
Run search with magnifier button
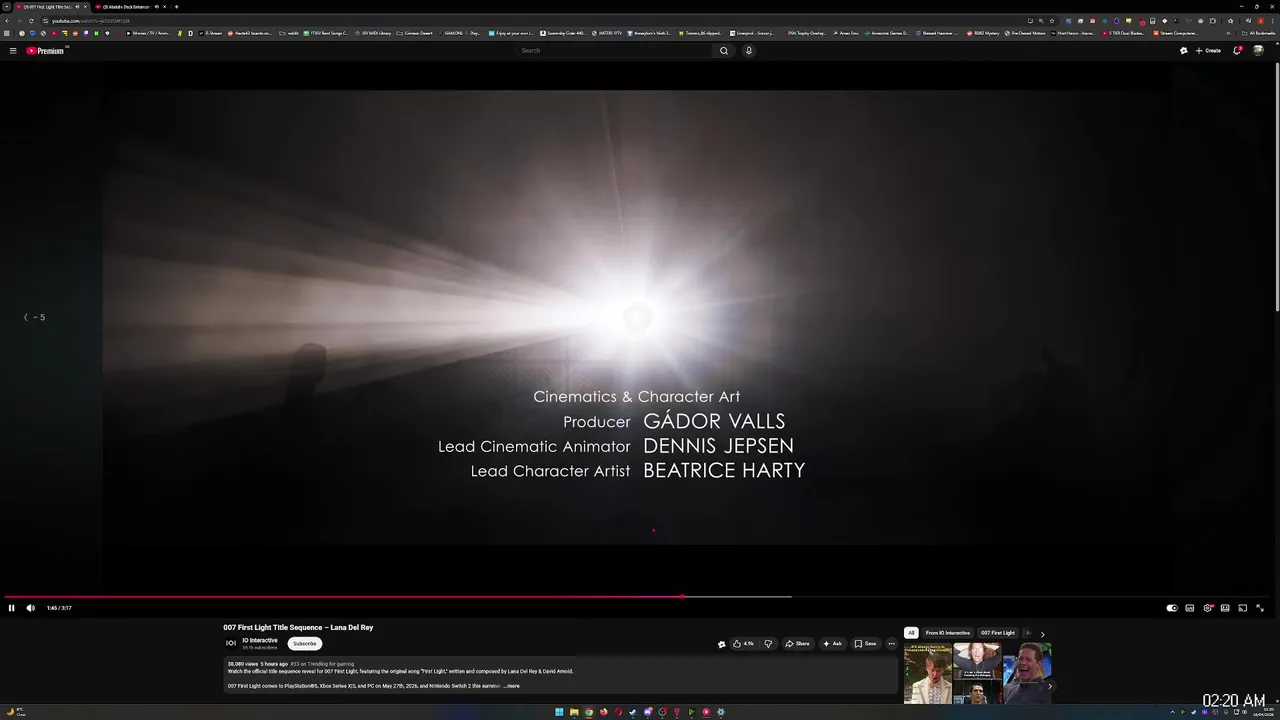tap(724, 50)
